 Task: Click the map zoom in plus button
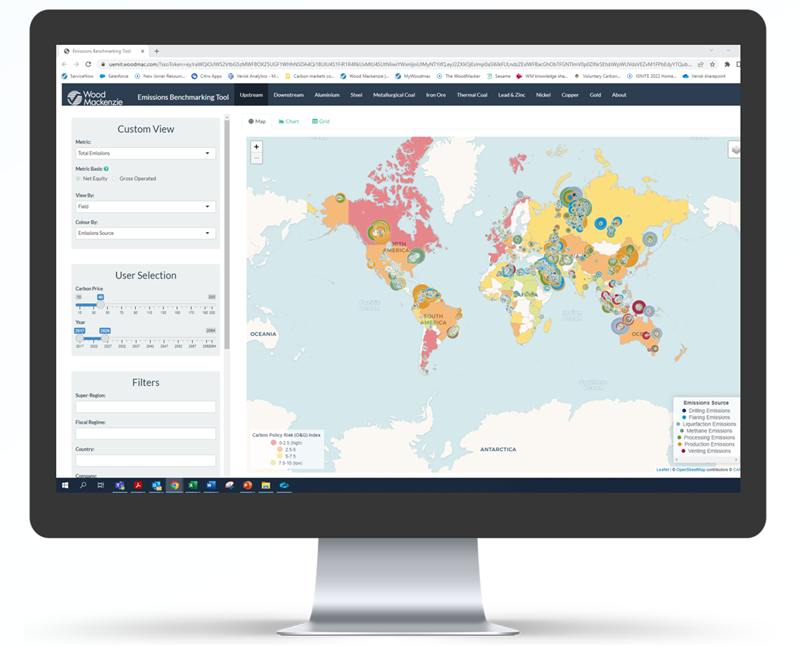256,148
